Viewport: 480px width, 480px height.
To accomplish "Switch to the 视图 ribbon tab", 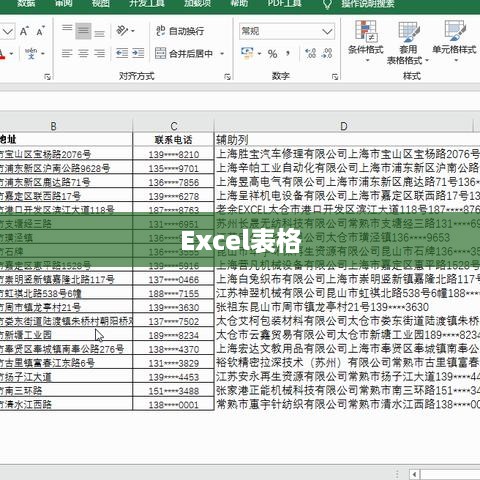I will click(x=101, y=3).
